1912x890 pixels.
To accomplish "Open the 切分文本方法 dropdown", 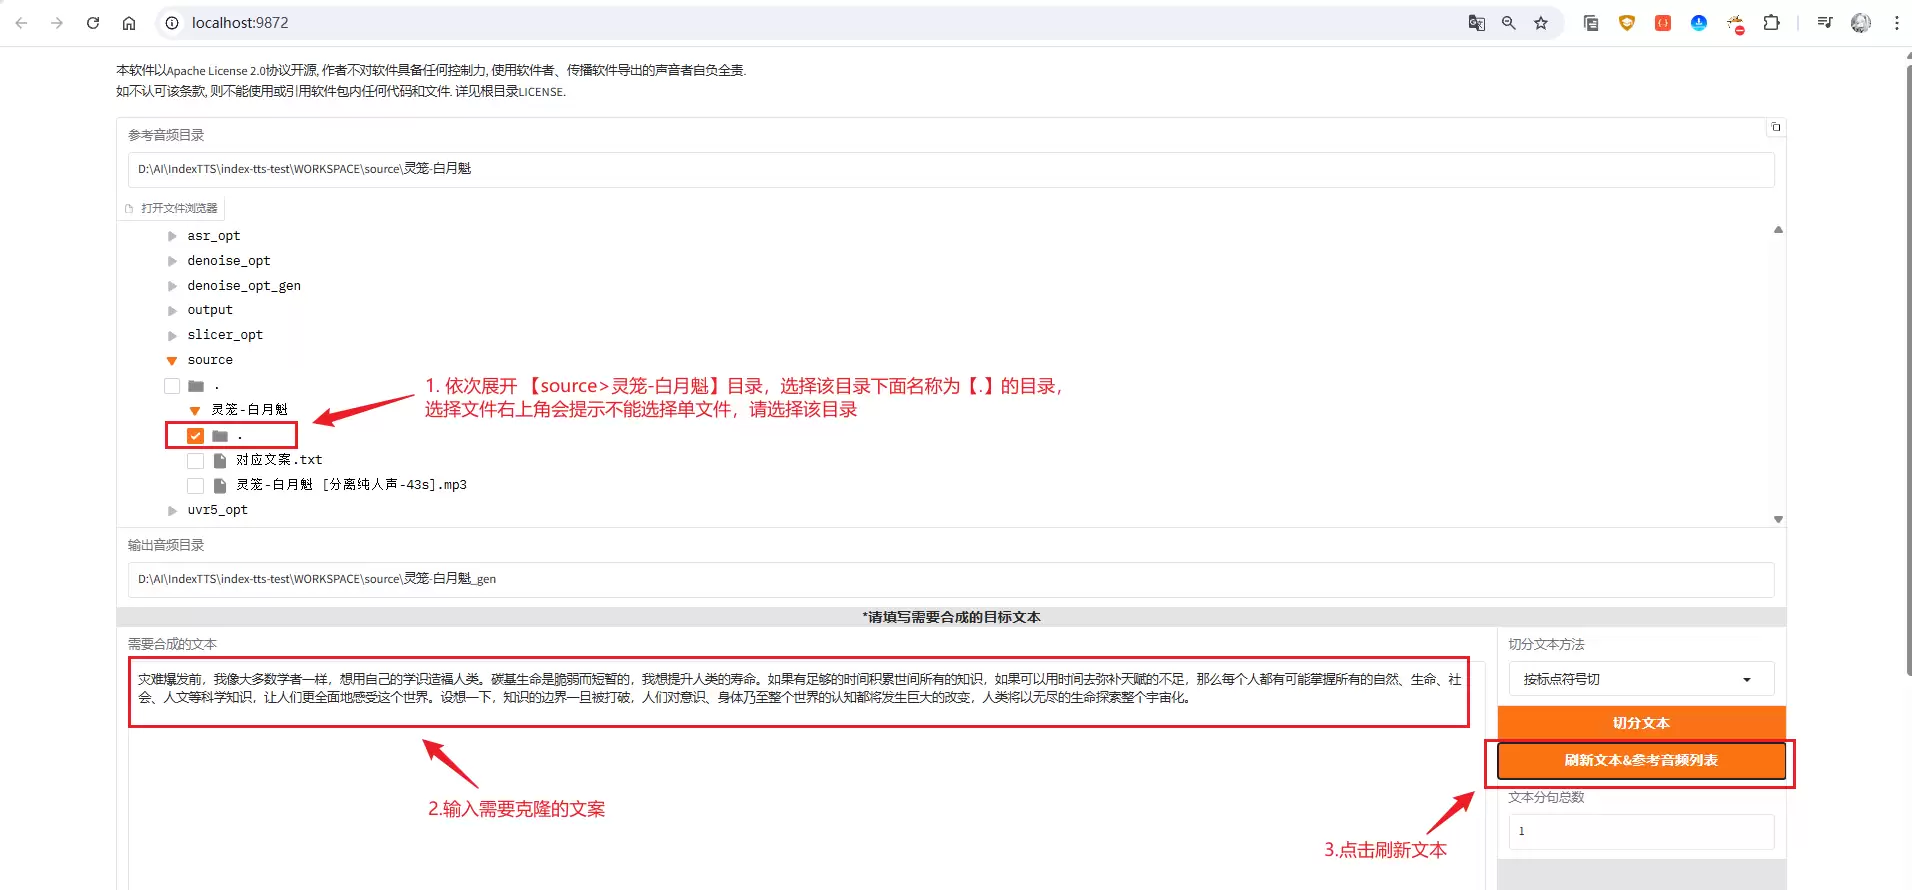I will click(x=1641, y=679).
